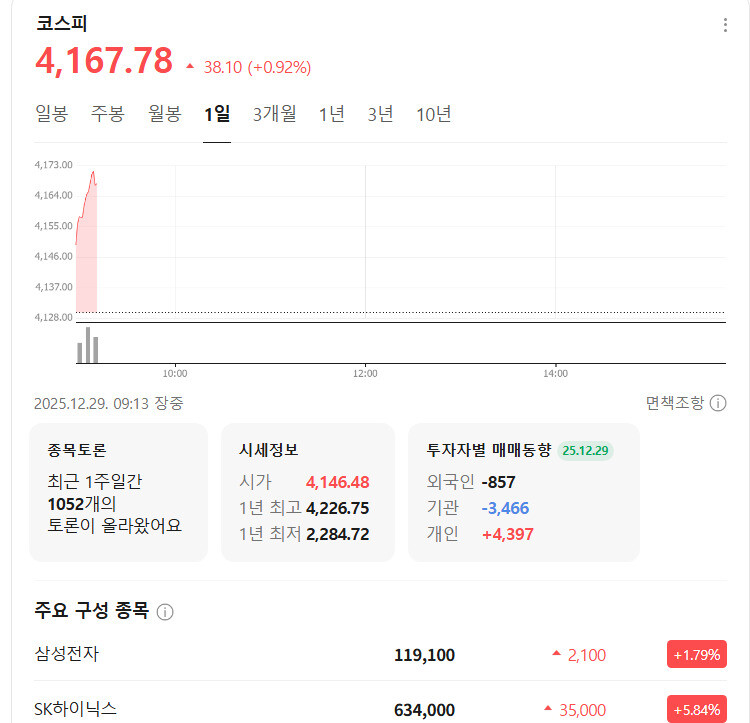The height and width of the screenshot is (723, 750).
Task: Click the up-arrow beside Samsung's 2,100 change
Action: pos(556,655)
